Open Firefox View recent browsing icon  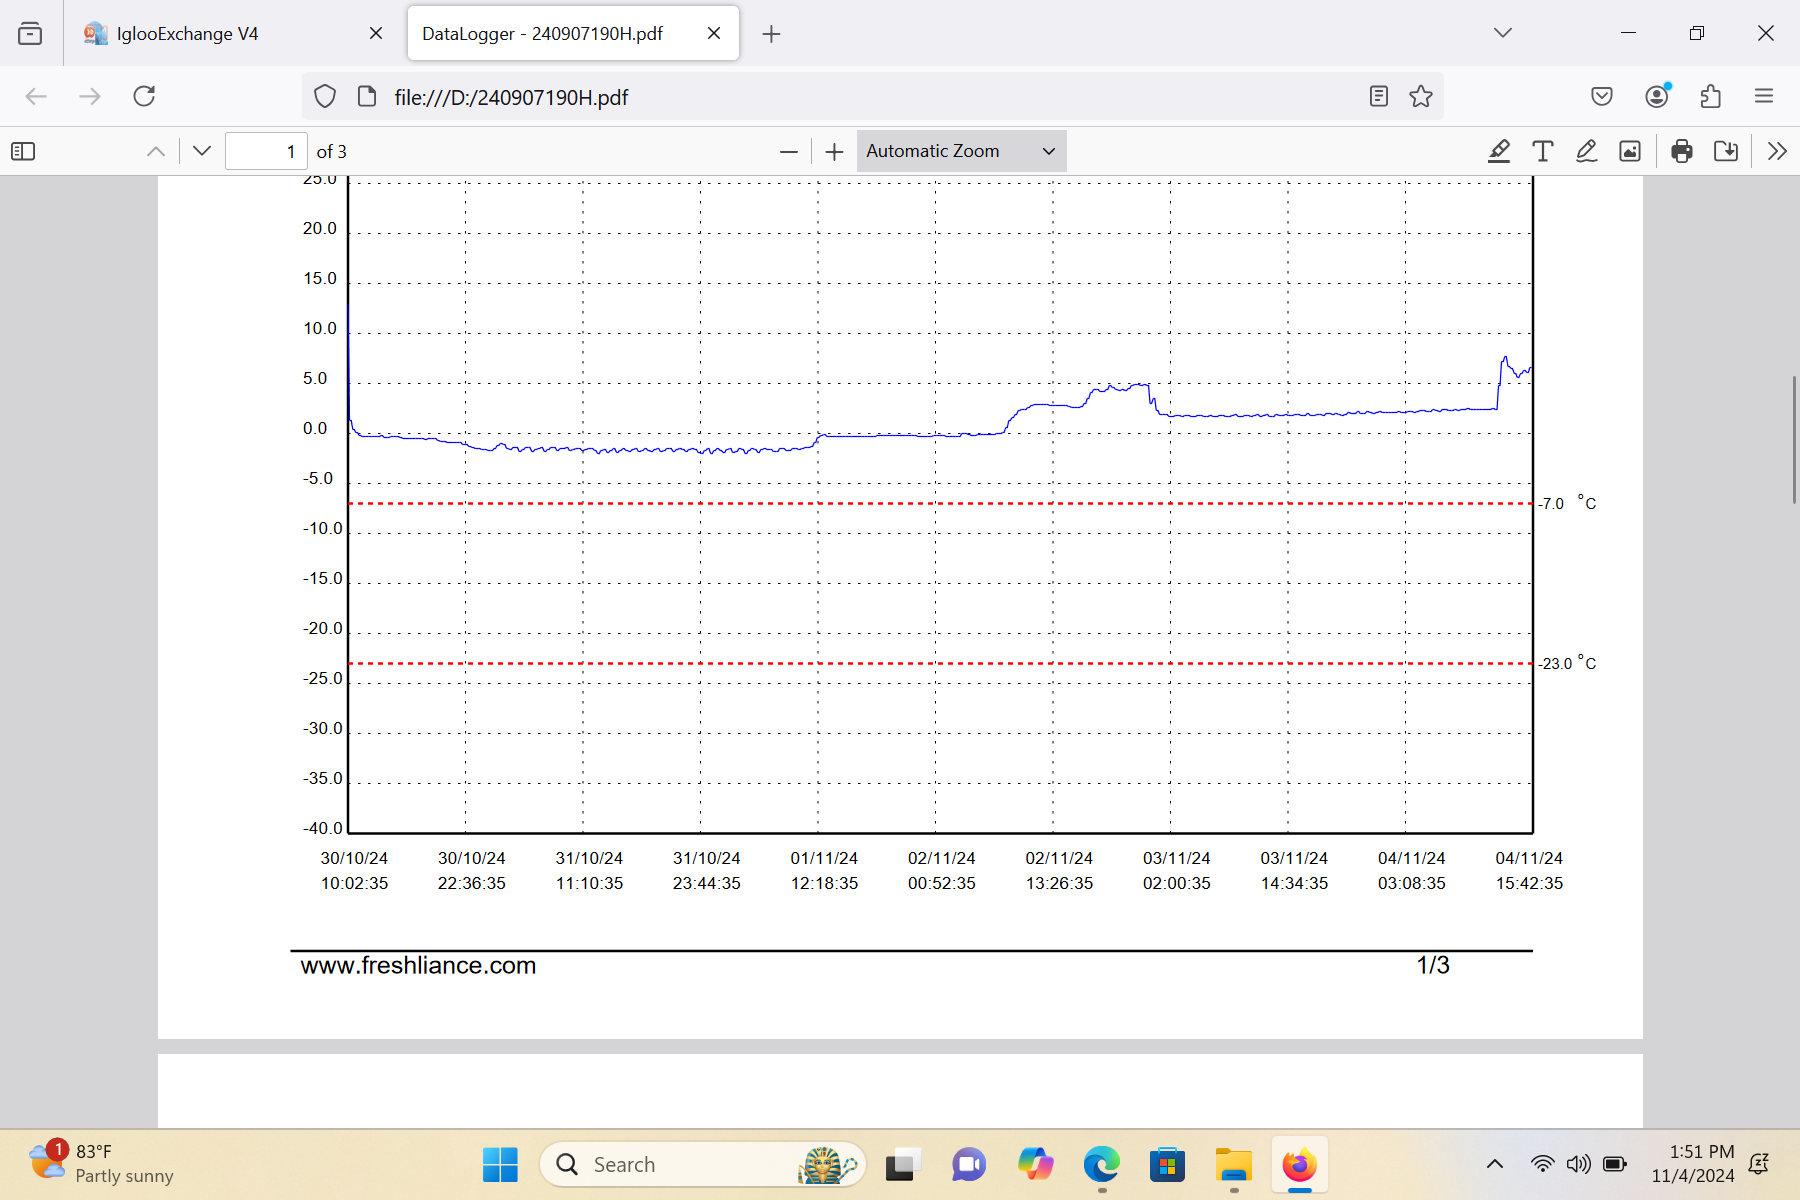(x=30, y=34)
